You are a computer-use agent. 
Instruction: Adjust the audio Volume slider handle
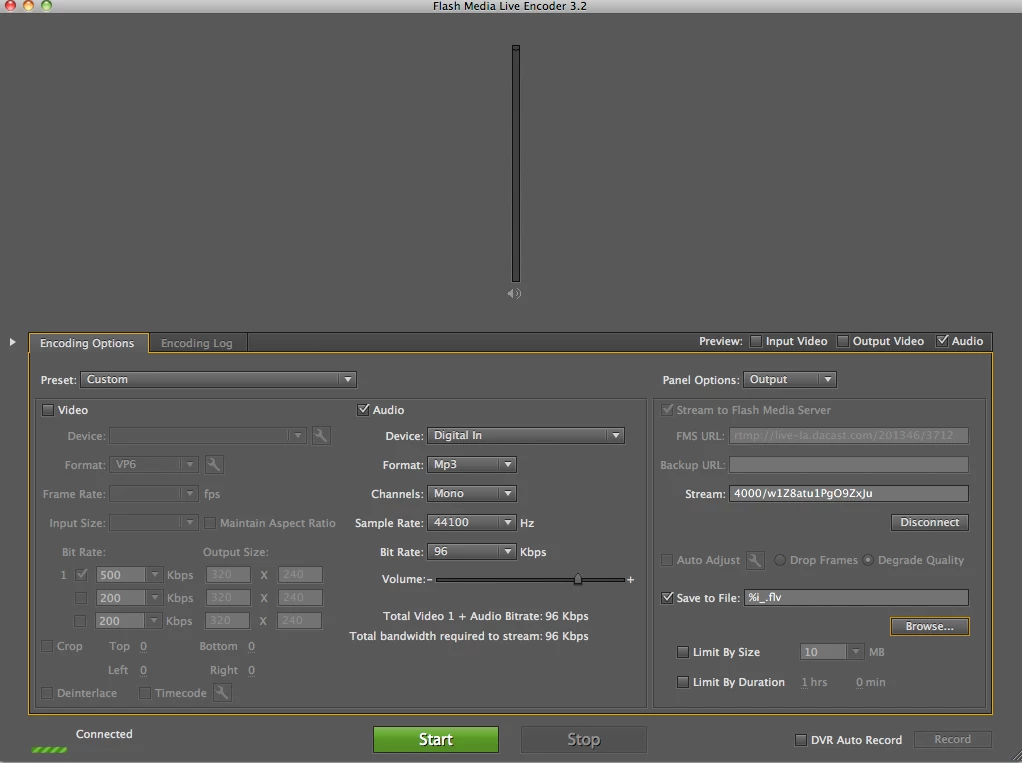tap(577, 579)
